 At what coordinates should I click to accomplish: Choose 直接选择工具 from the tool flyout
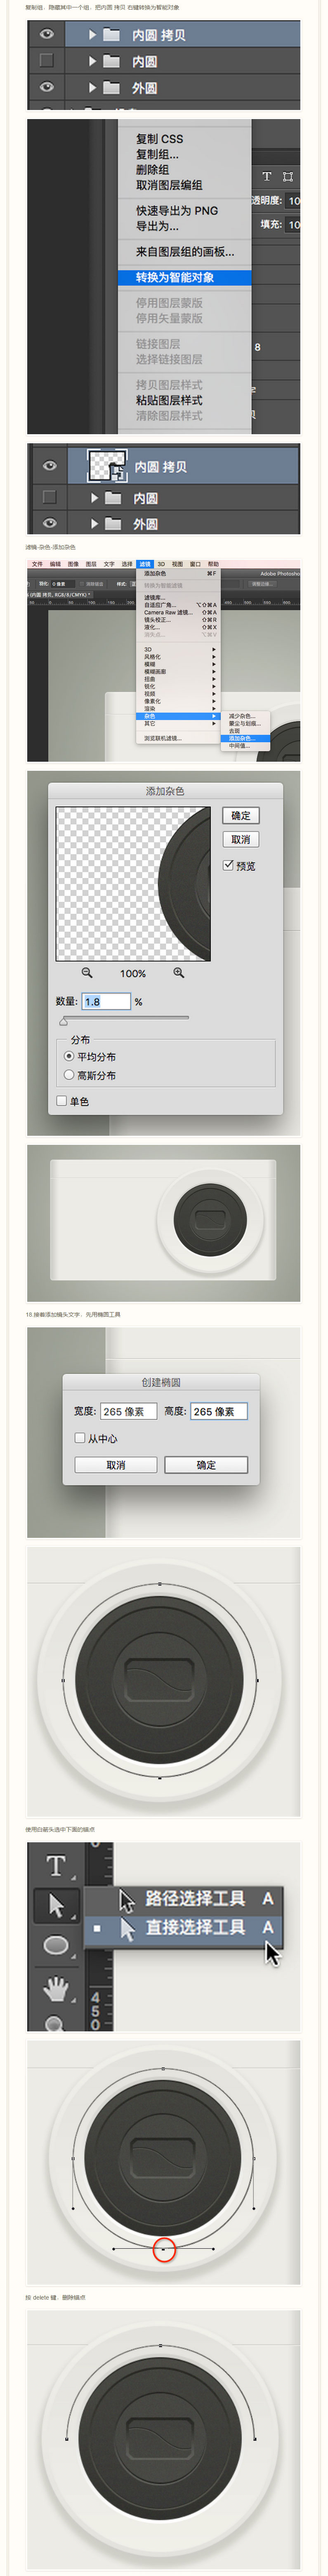point(195,1927)
